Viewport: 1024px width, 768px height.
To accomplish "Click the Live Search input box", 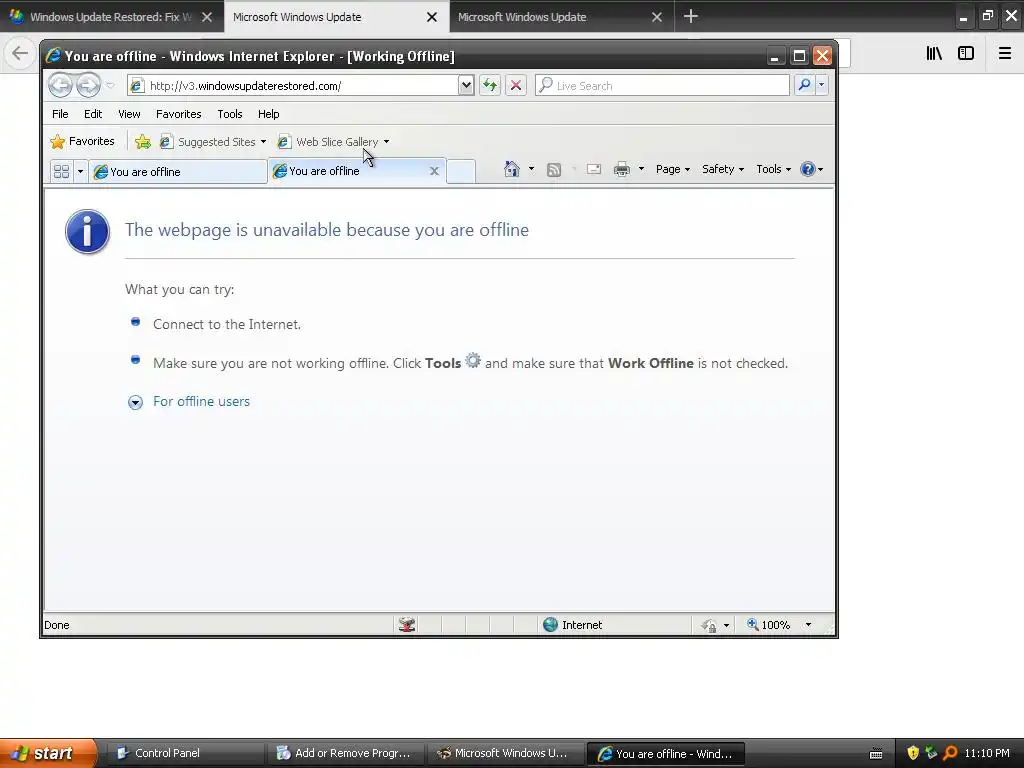I will 662,86.
